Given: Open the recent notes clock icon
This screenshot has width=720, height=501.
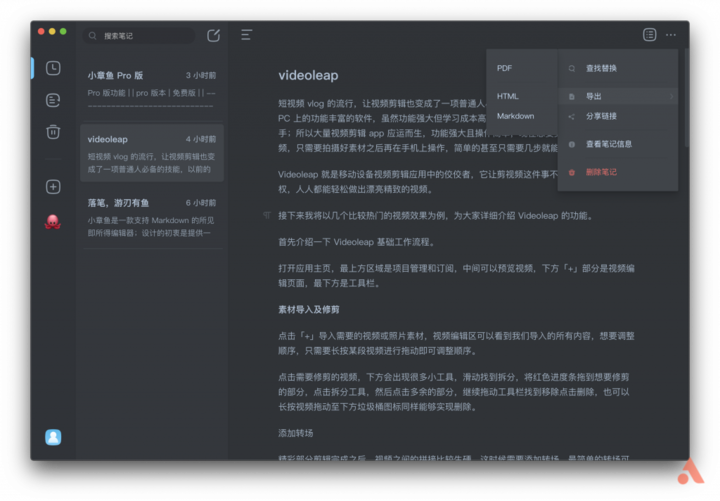Looking at the screenshot, I should pyautogui.click(x=53, y=68).
